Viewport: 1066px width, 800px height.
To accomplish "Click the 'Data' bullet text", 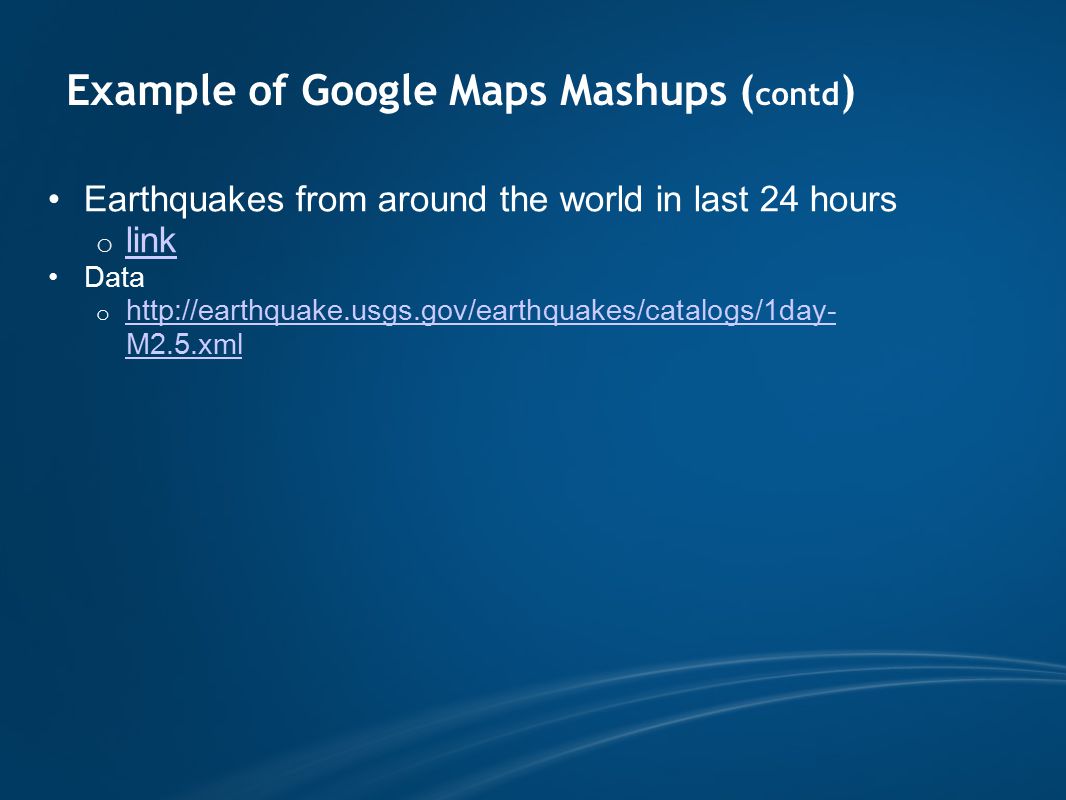I will 114,277.
